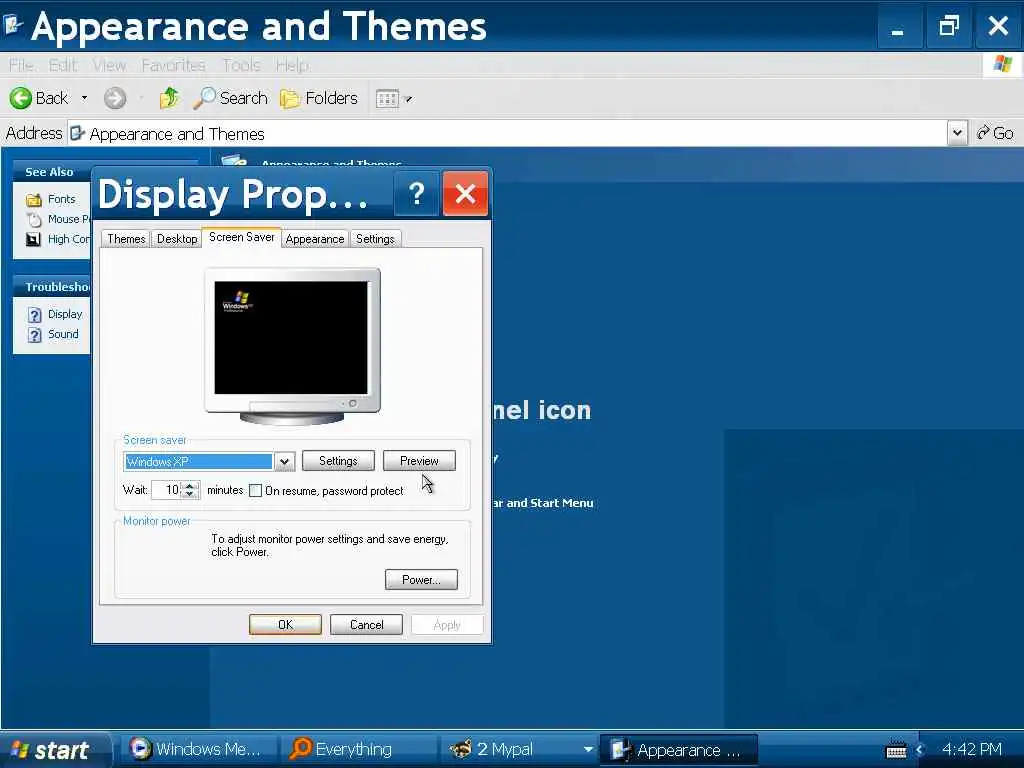Viewport: 1024px width, 768px height.
Task: Switch to the Themes tab
Action: click(x=126, y=239)
